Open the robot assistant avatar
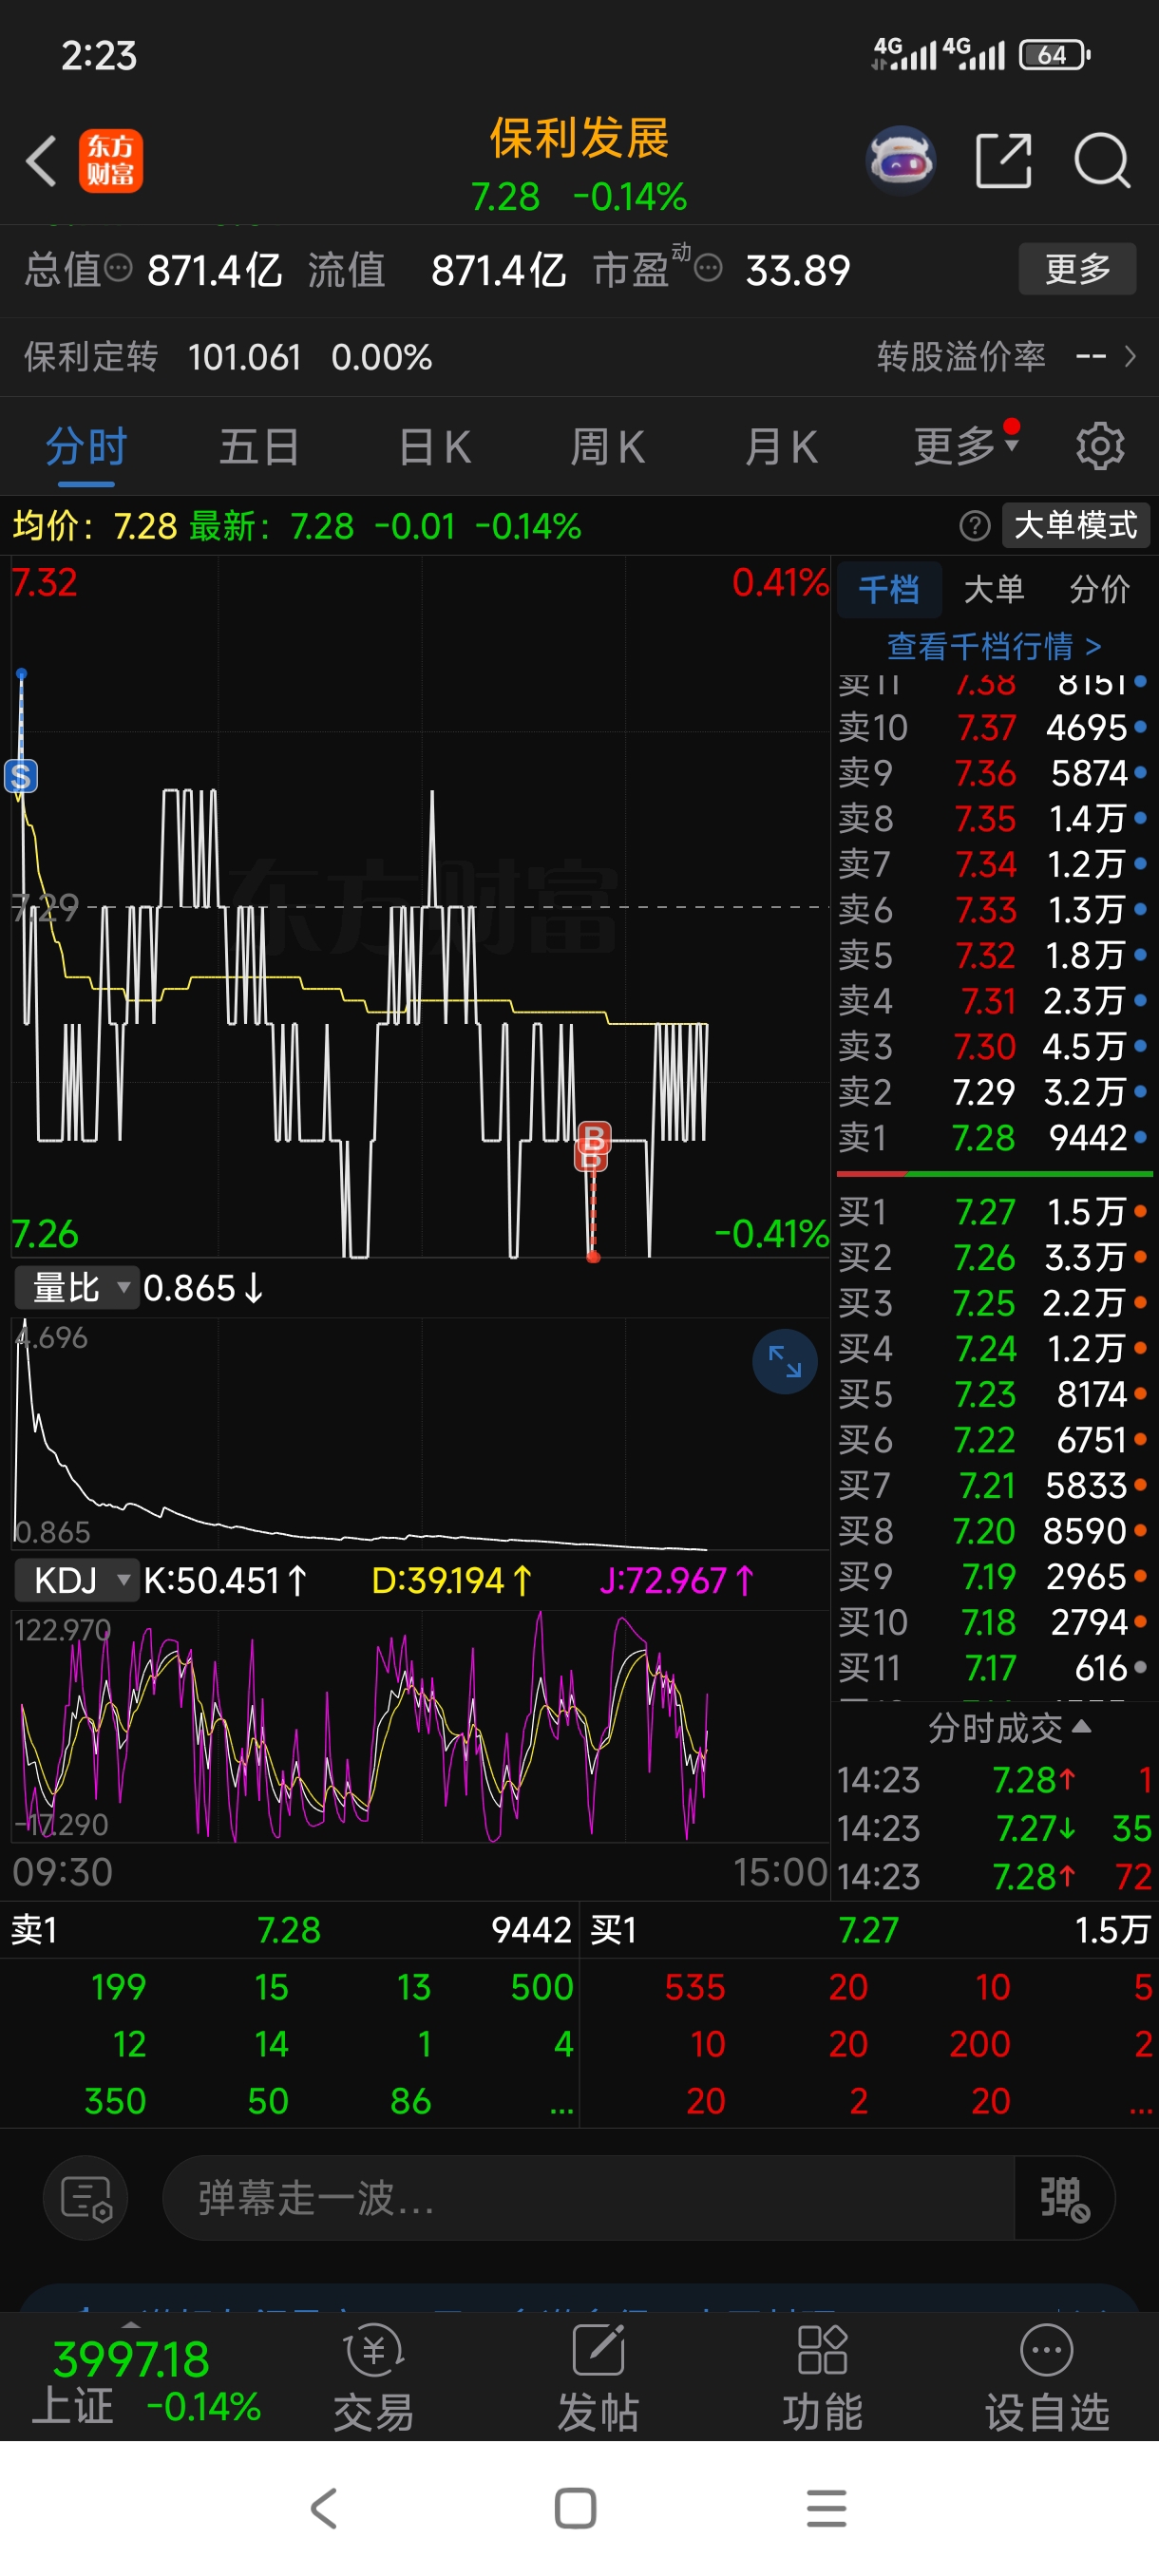Screen dimensions: 1159x2576 (x=901, y=160)
